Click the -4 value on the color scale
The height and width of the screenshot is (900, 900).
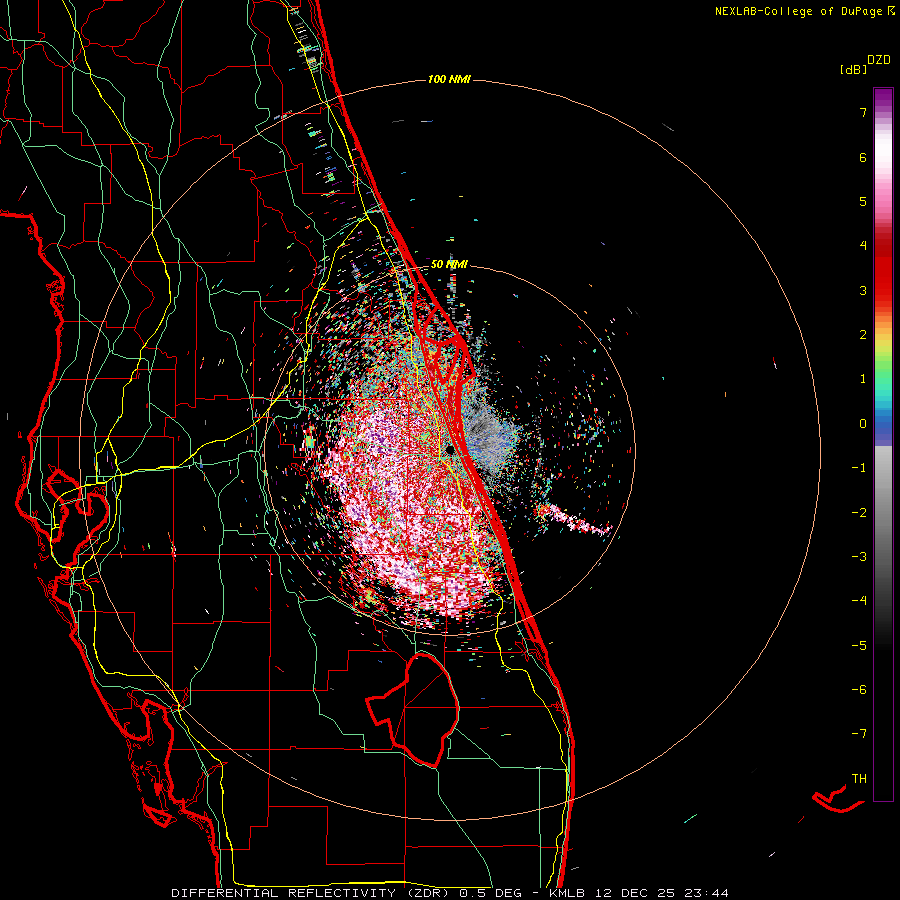coord(859,600)
